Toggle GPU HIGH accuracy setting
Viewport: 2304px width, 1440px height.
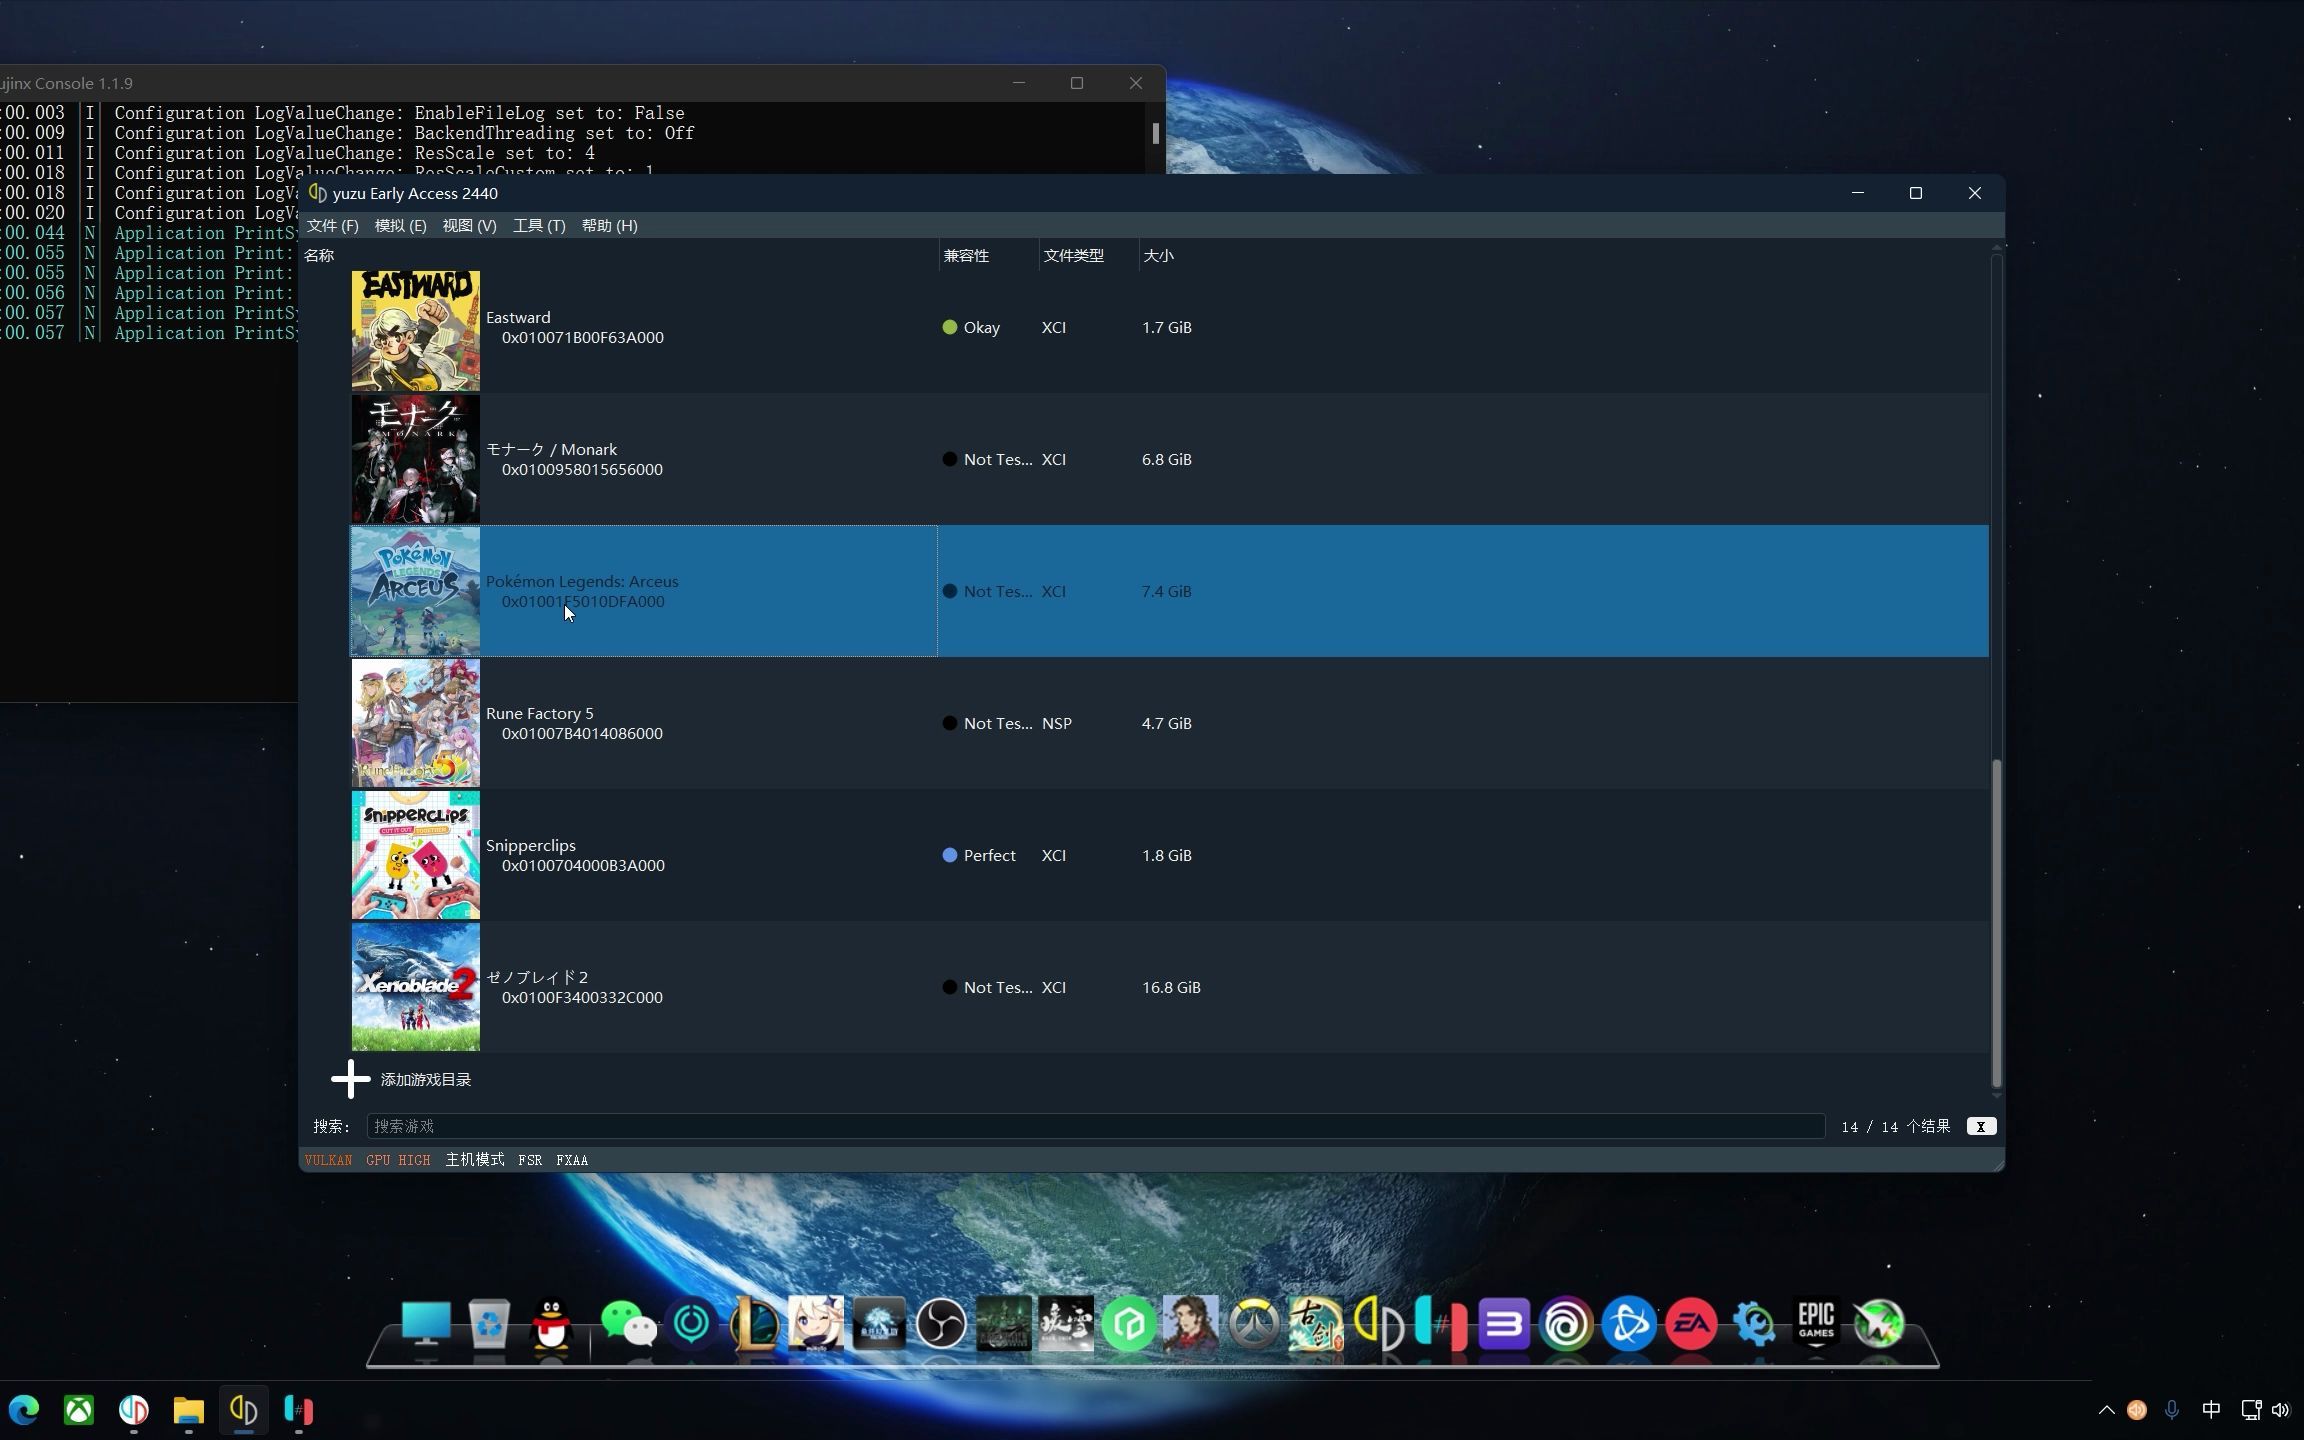point(398,1160)
